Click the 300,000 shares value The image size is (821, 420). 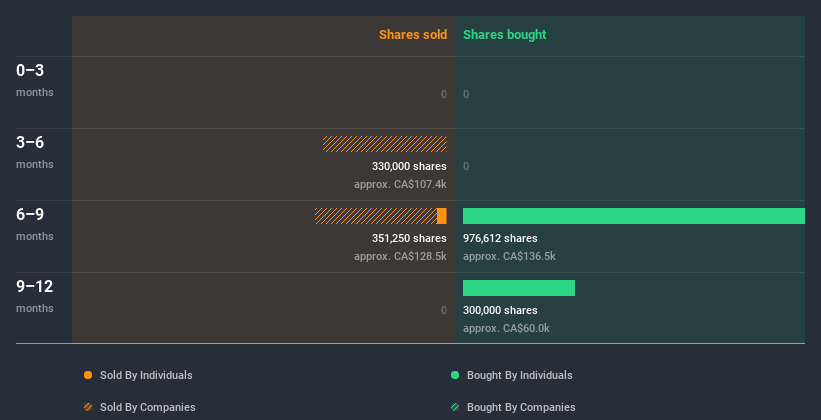[500, 310]
